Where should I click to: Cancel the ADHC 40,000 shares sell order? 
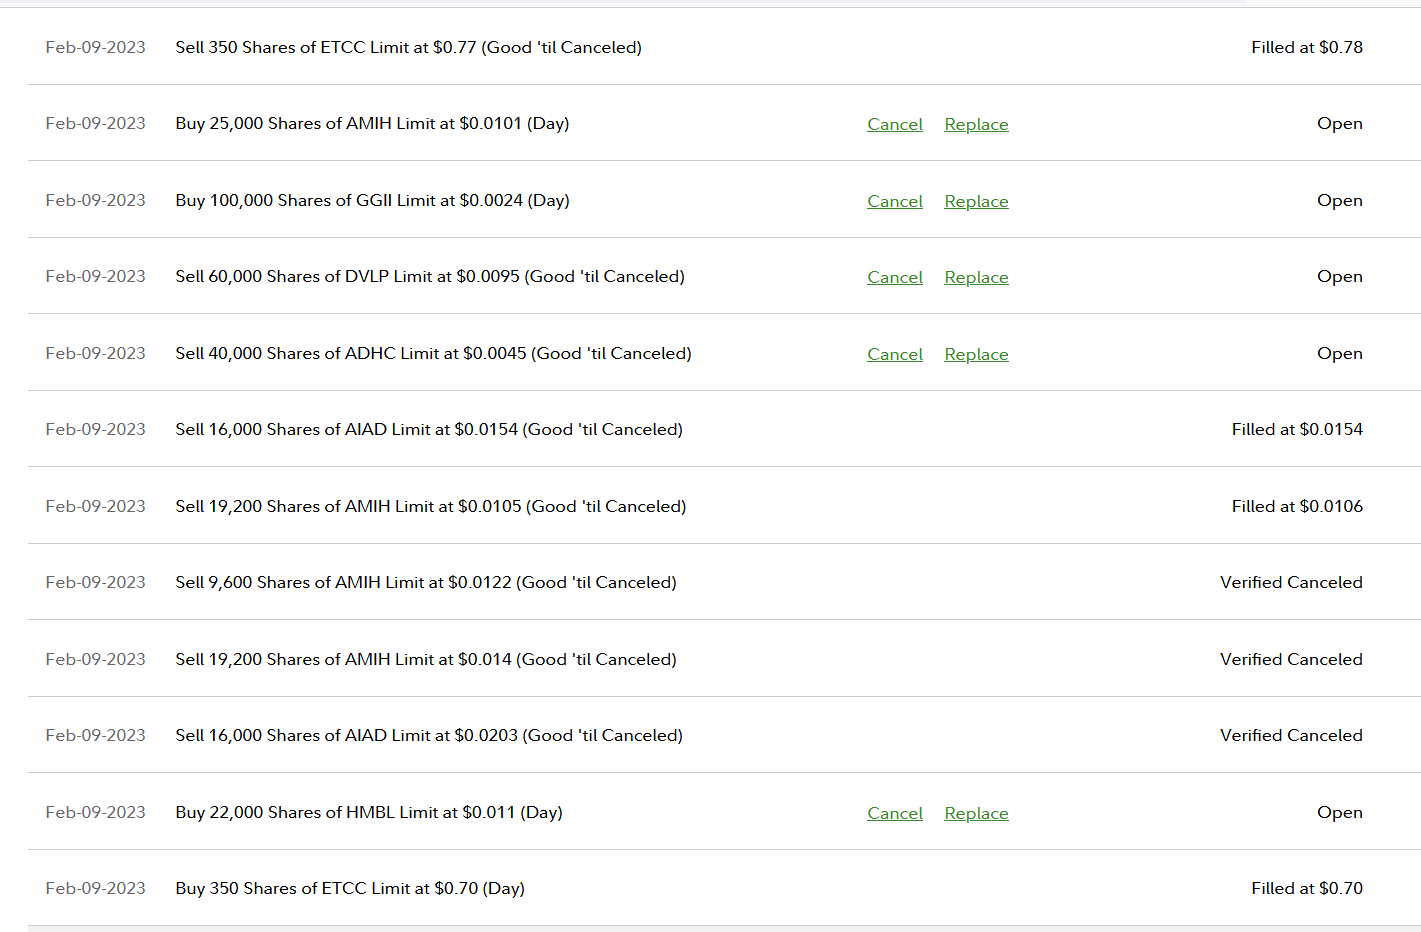(895, 354)
